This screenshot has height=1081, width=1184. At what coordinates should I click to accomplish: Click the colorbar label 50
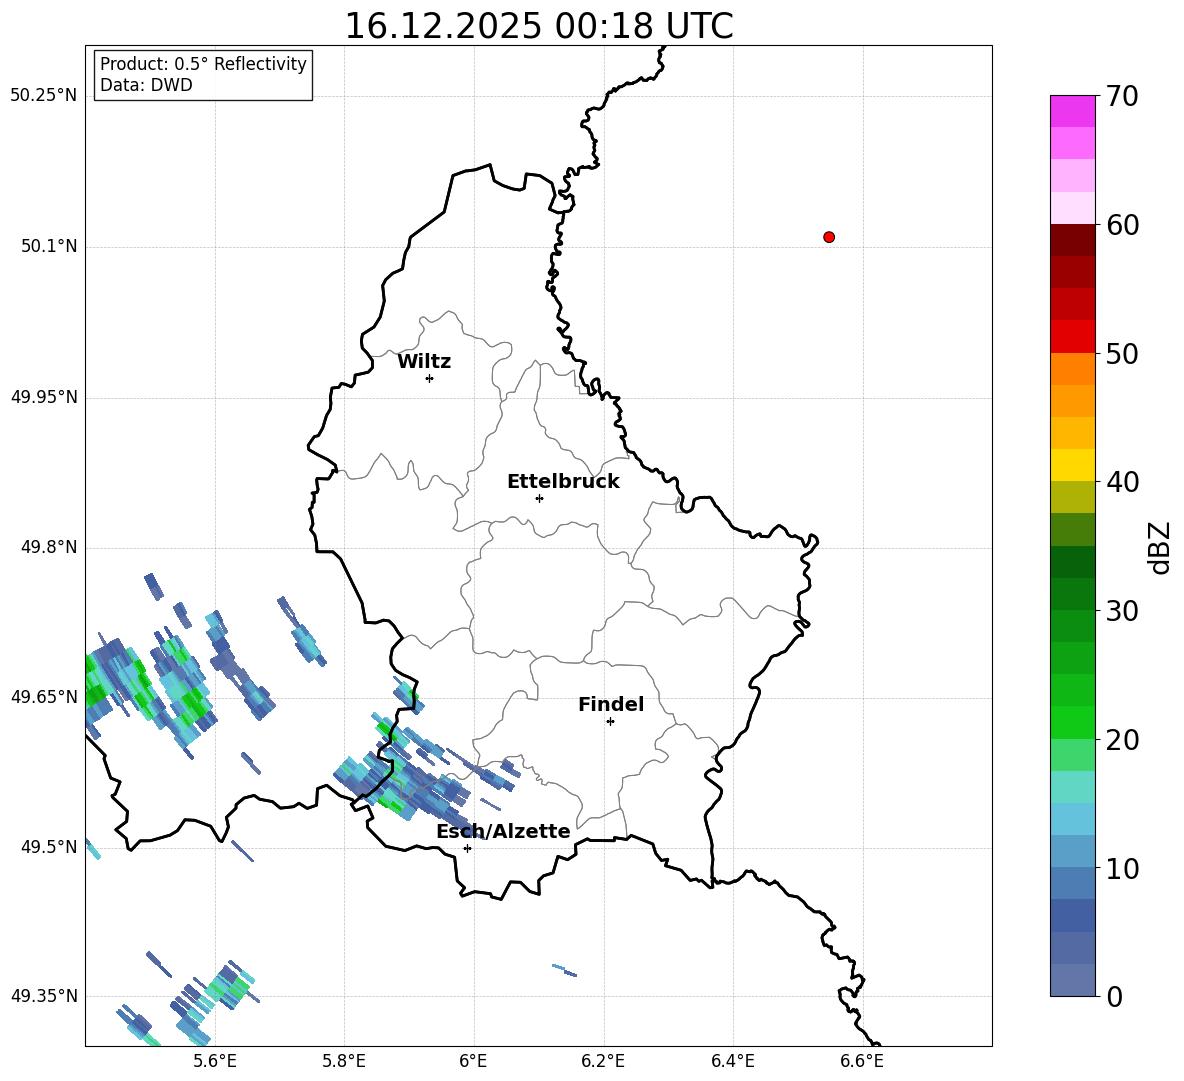click(x=1122, y=353)
